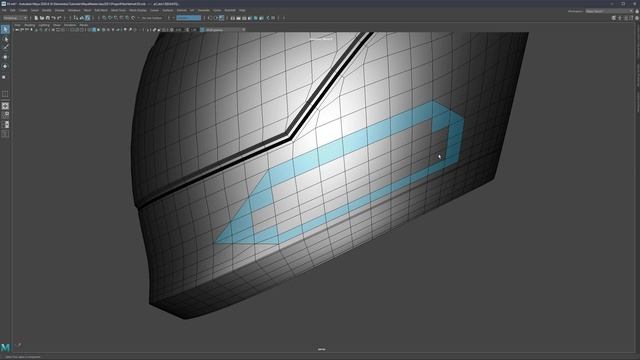Render the current frame icon
The width and height of the screenshot is (640, 360).
(238, 18)
